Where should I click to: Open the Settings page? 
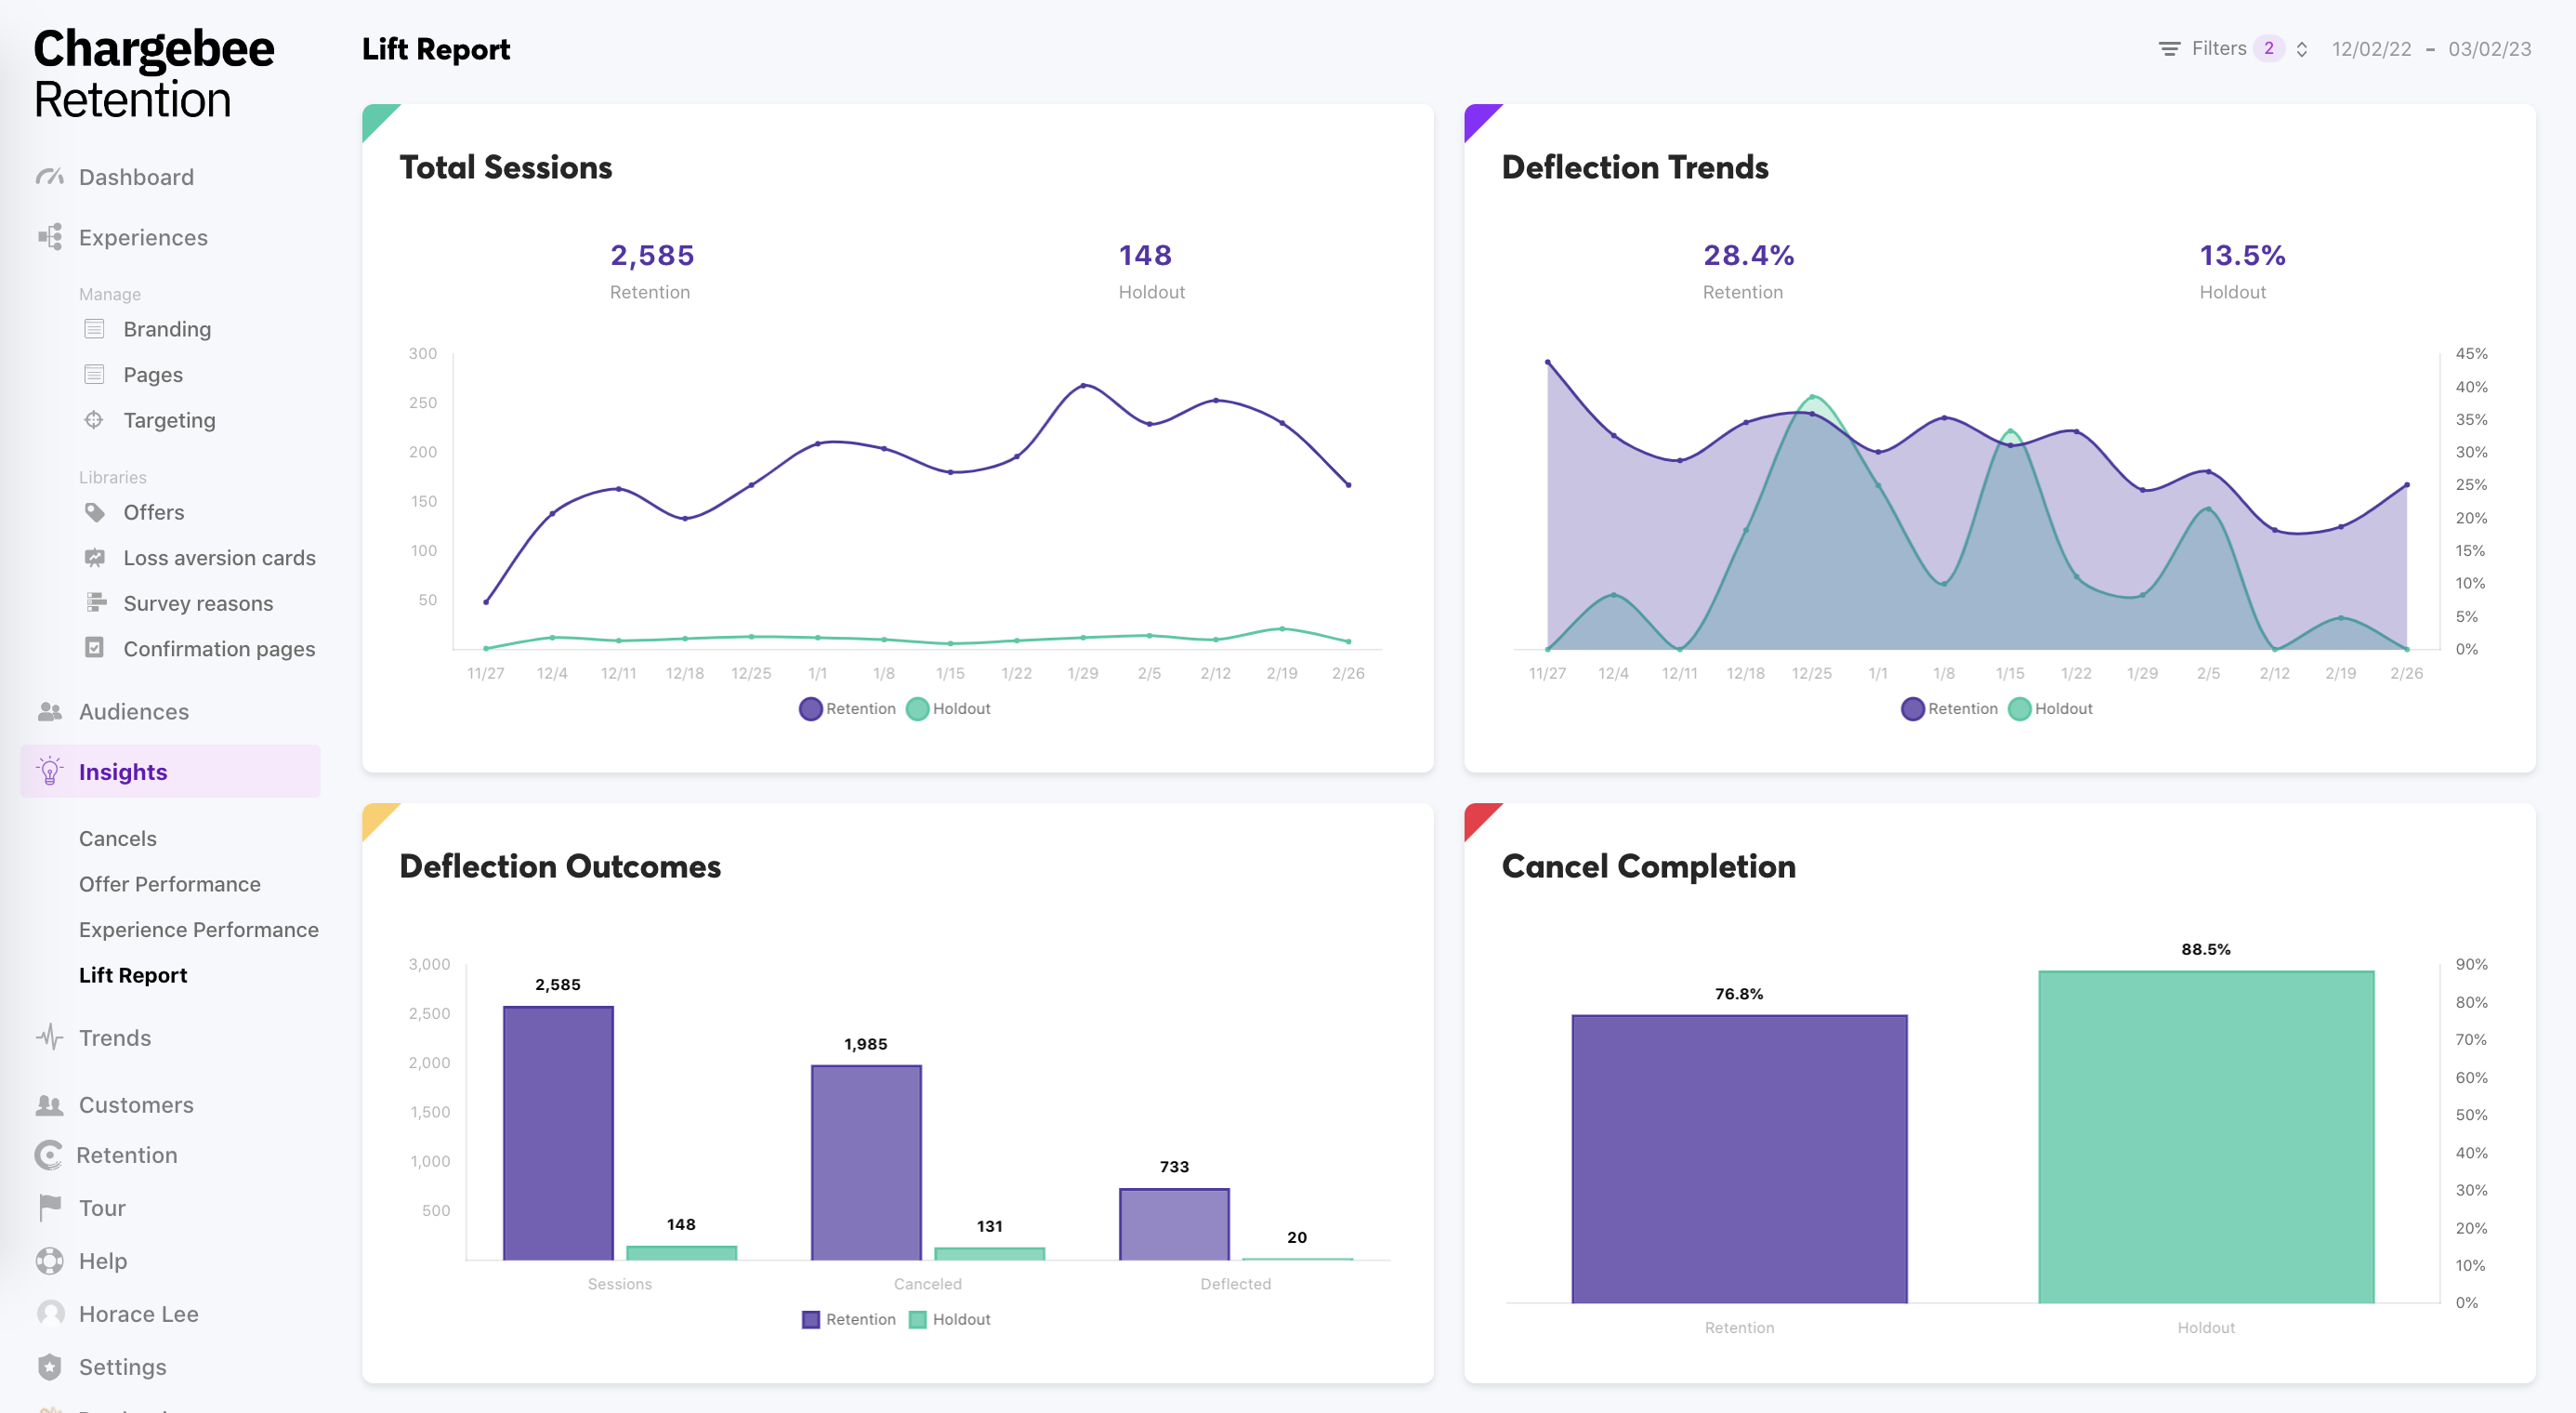[122, 1367]
